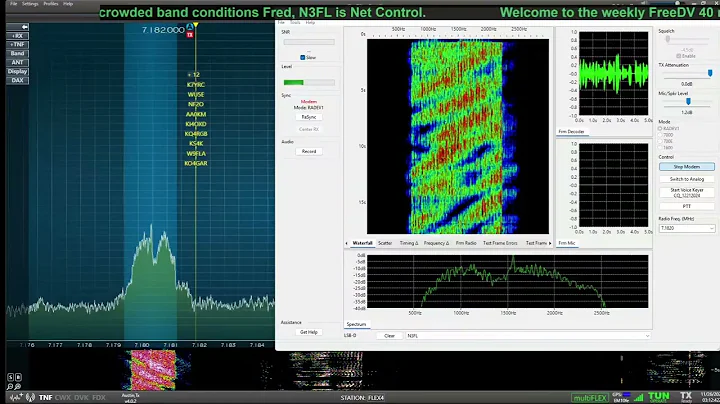
Task: Add a notch filter with the +TNF button
Action: tap(17, 45)
